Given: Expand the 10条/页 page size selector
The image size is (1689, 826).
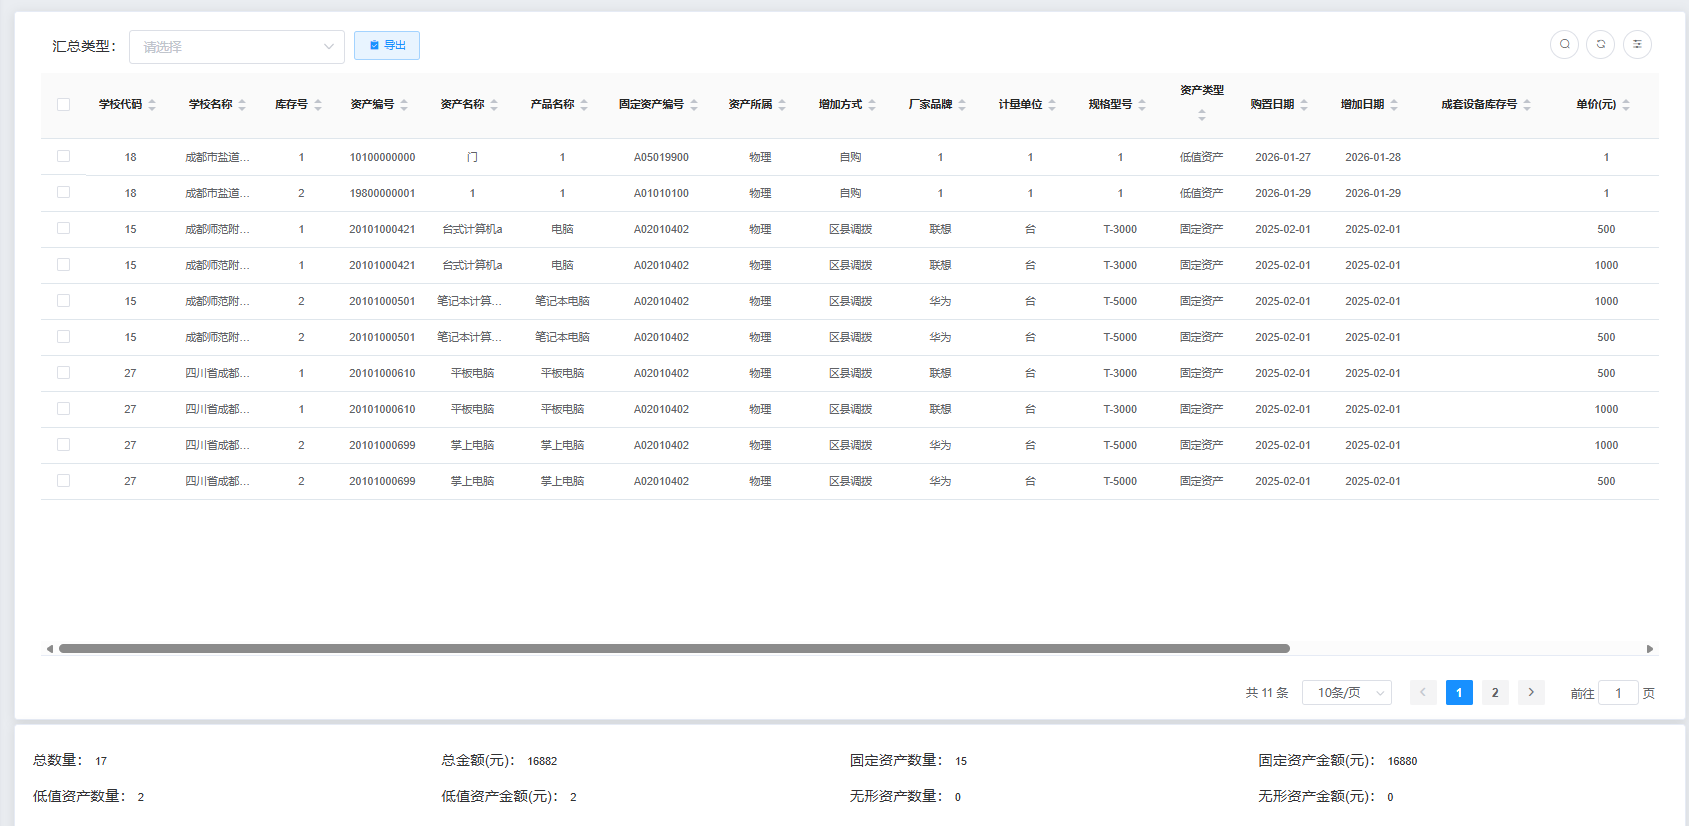Looking at the screenshot, I should tap(1346, 692).
